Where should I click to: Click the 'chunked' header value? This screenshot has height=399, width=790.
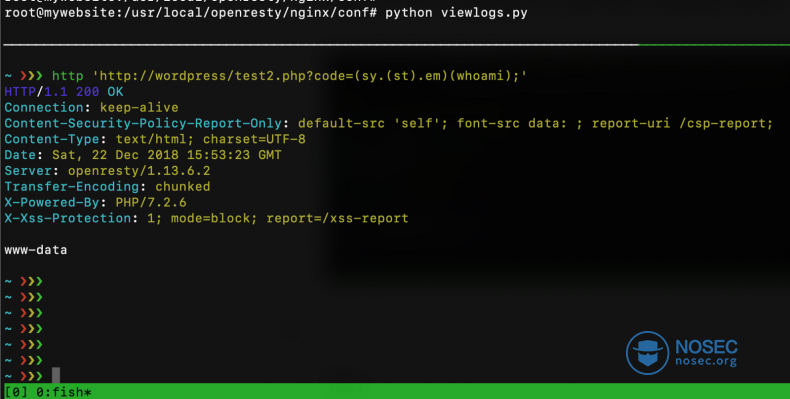(183, 187)
